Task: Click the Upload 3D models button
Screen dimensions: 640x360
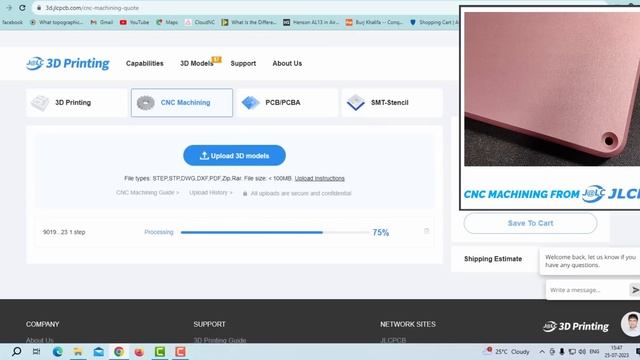Action: [x=234, y=156]
